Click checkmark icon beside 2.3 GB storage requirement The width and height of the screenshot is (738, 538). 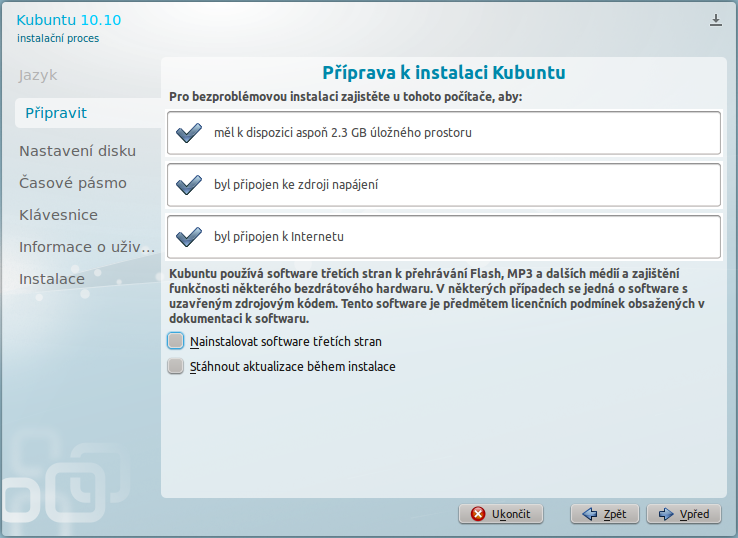(189, 133)
